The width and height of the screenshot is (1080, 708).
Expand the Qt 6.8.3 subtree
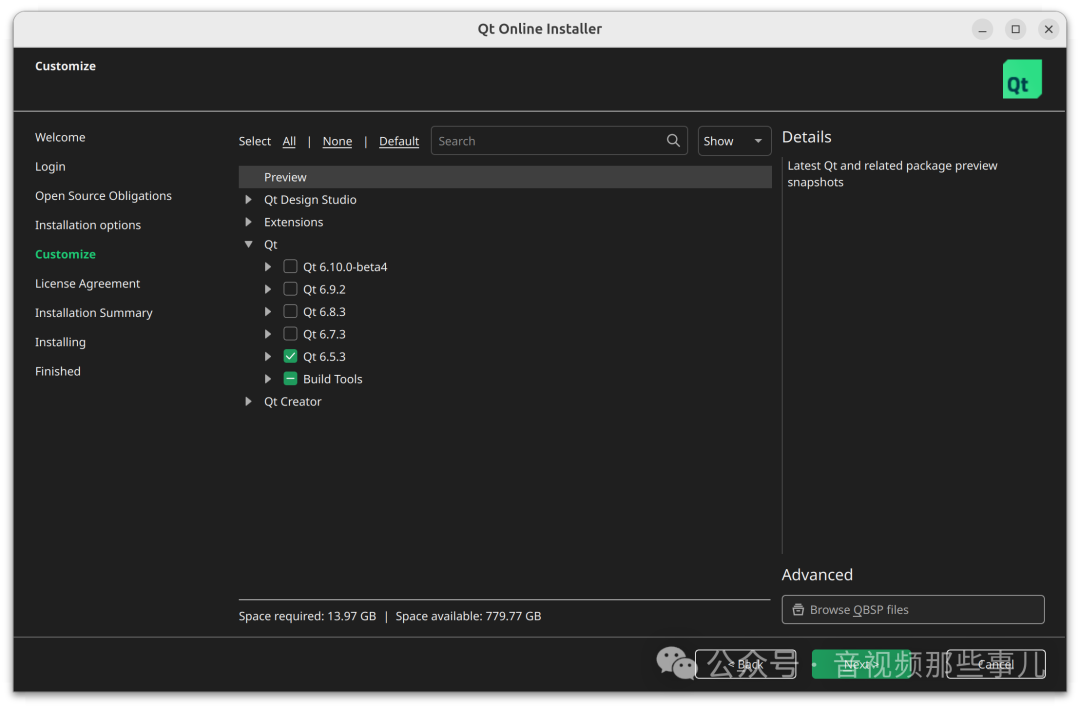pyautogui.click(x=268, y=311)
